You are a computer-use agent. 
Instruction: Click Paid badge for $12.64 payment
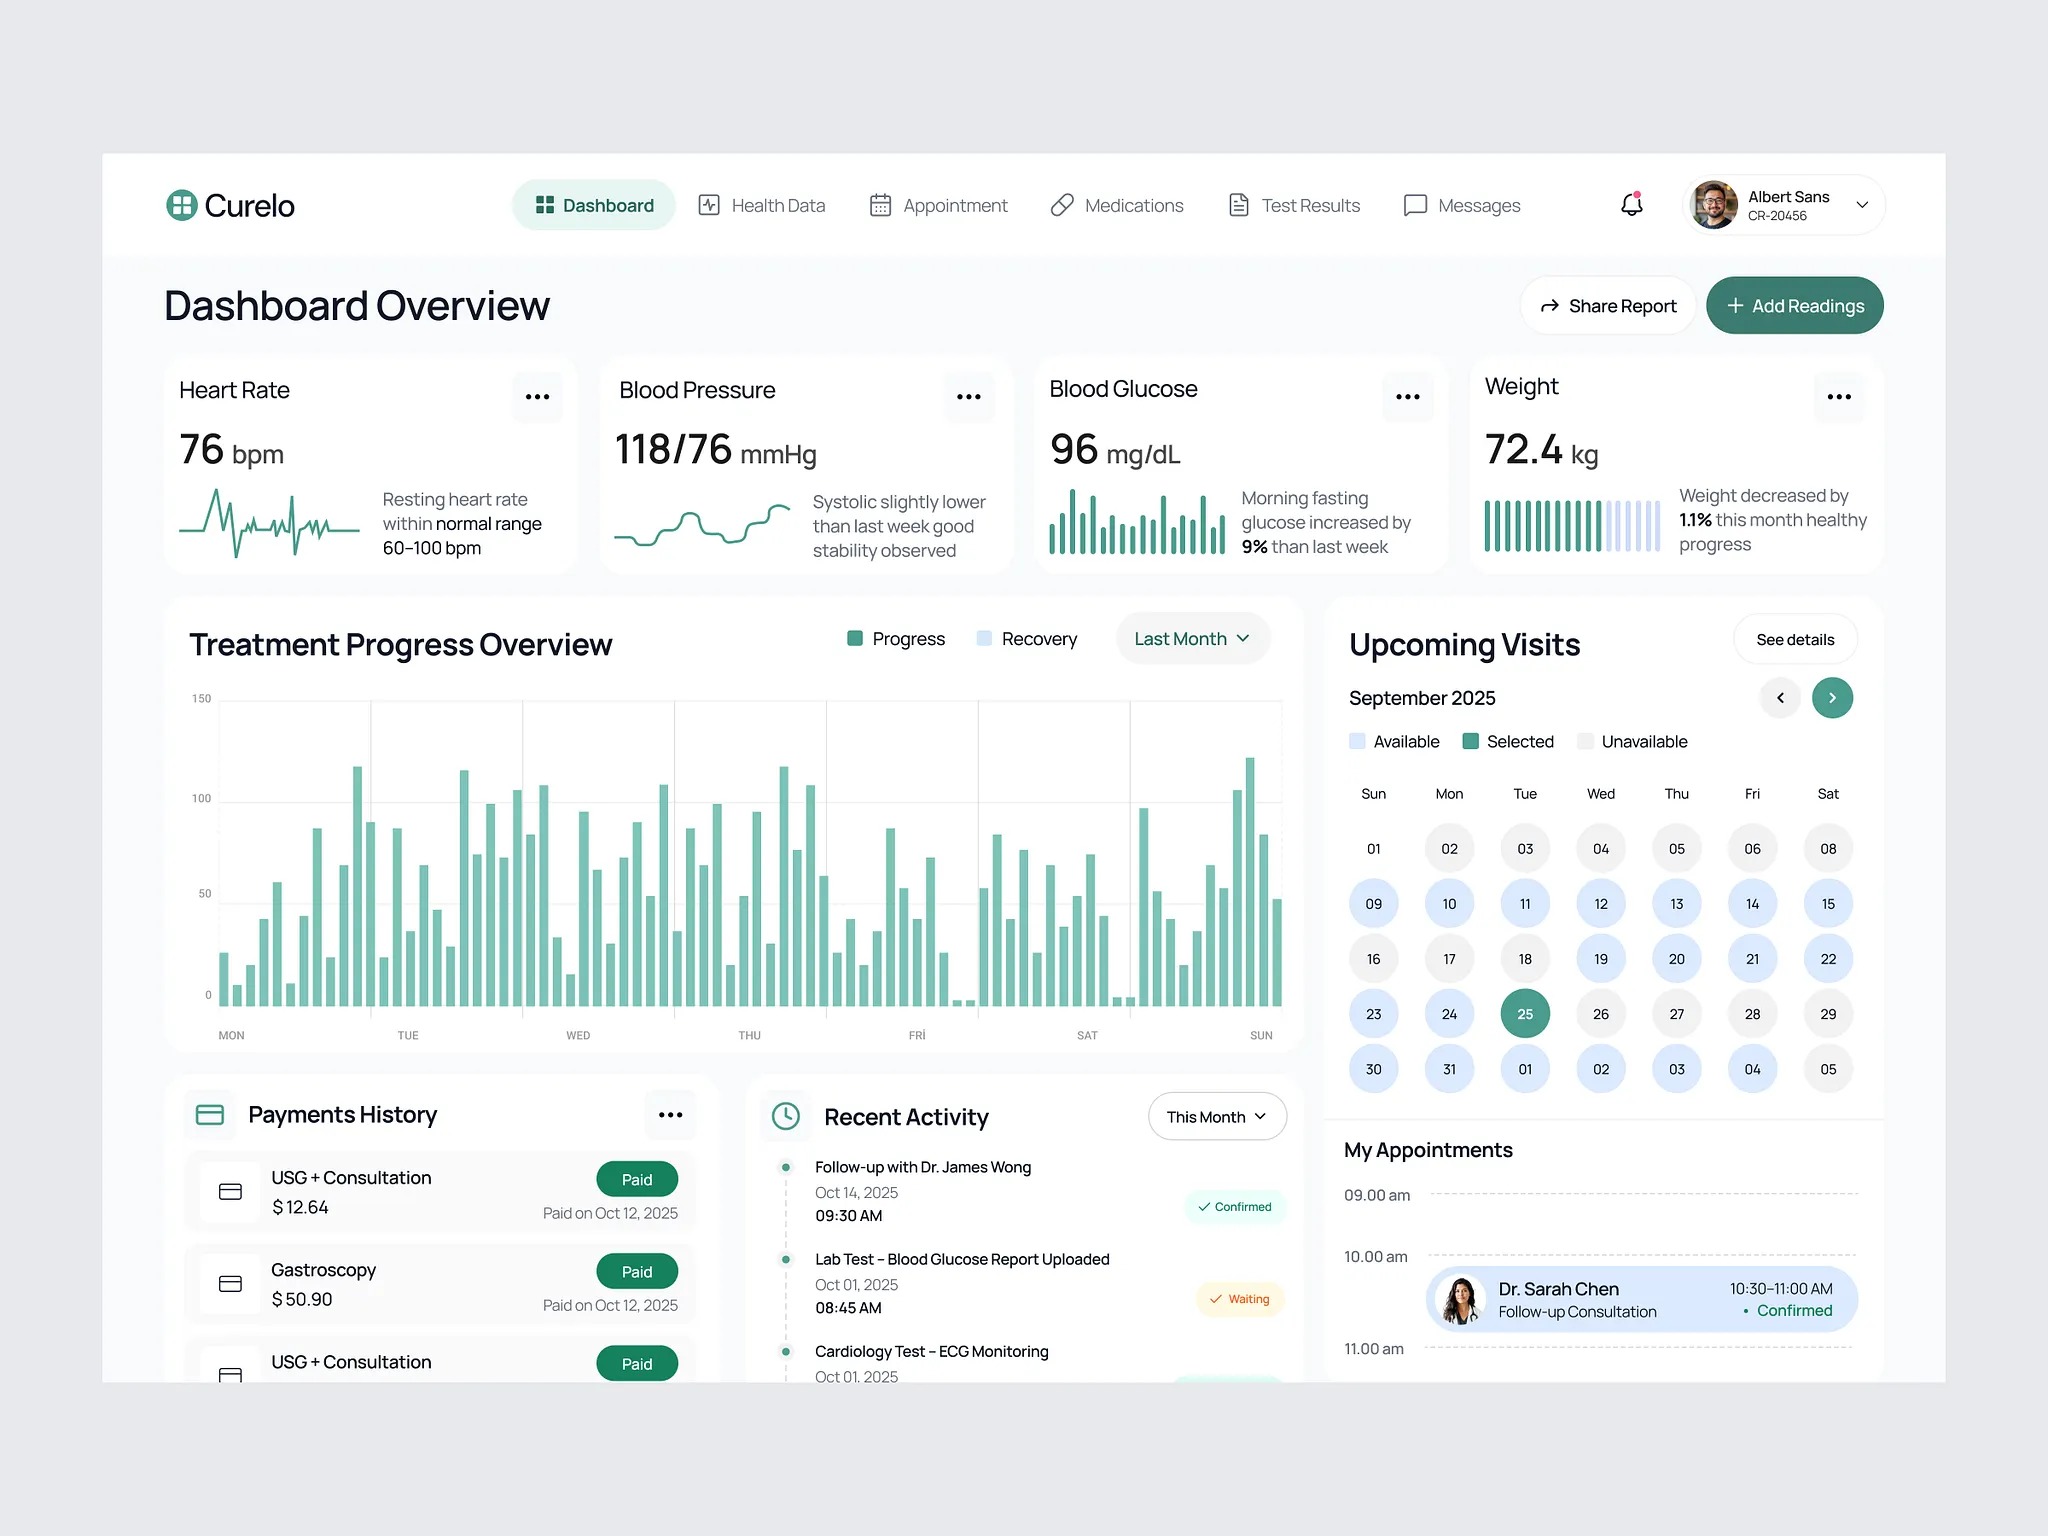pos(637,1179)
